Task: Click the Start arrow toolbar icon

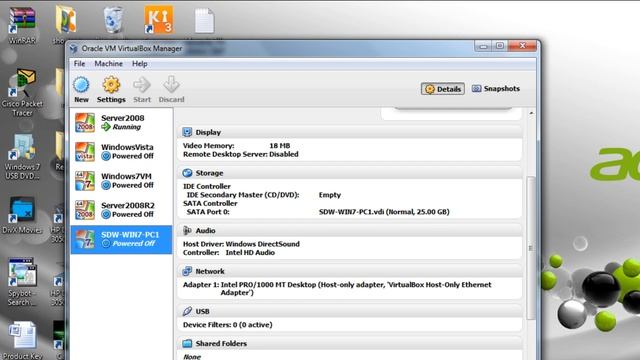Action: (142, 85)
